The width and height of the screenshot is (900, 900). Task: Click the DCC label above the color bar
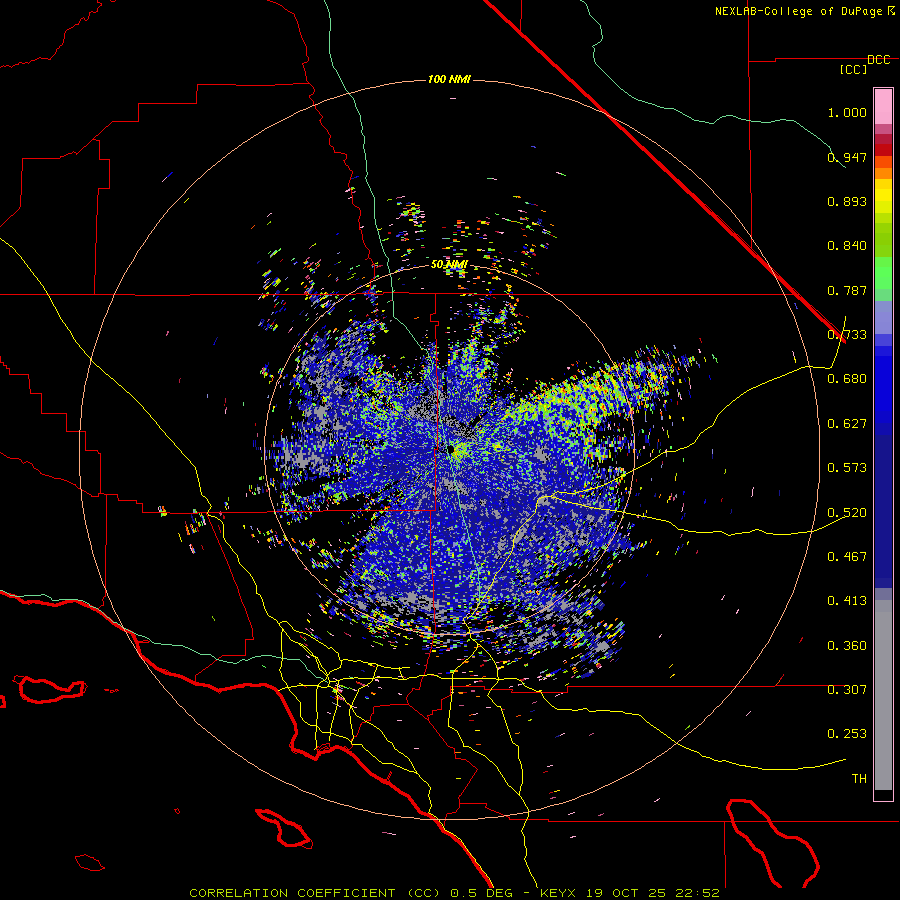pyautogui.click(x=878, y=60)
